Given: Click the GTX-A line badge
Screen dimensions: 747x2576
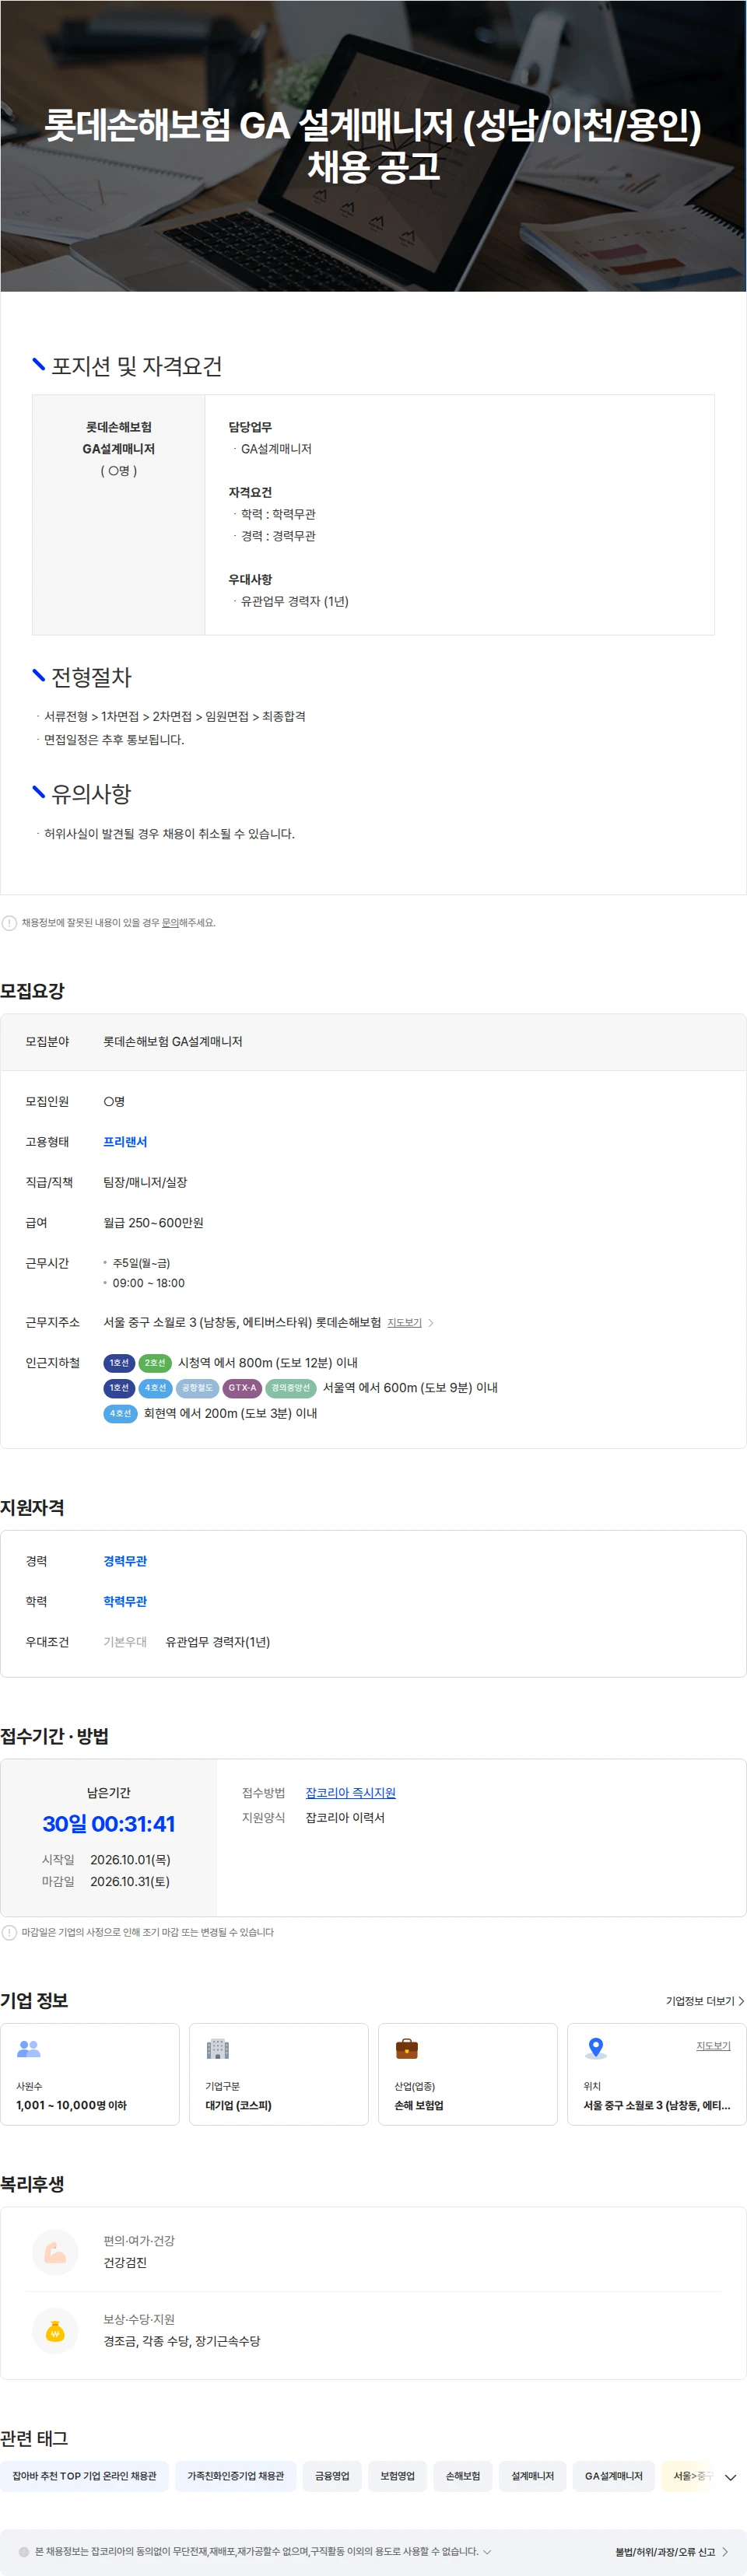Looking at the screenshot, I should pyautogui.click(x=242, y=1387).
